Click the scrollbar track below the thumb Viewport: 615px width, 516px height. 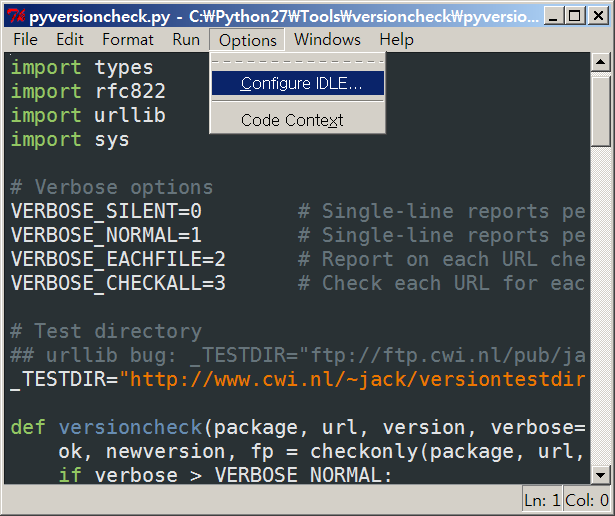[600, 306]
